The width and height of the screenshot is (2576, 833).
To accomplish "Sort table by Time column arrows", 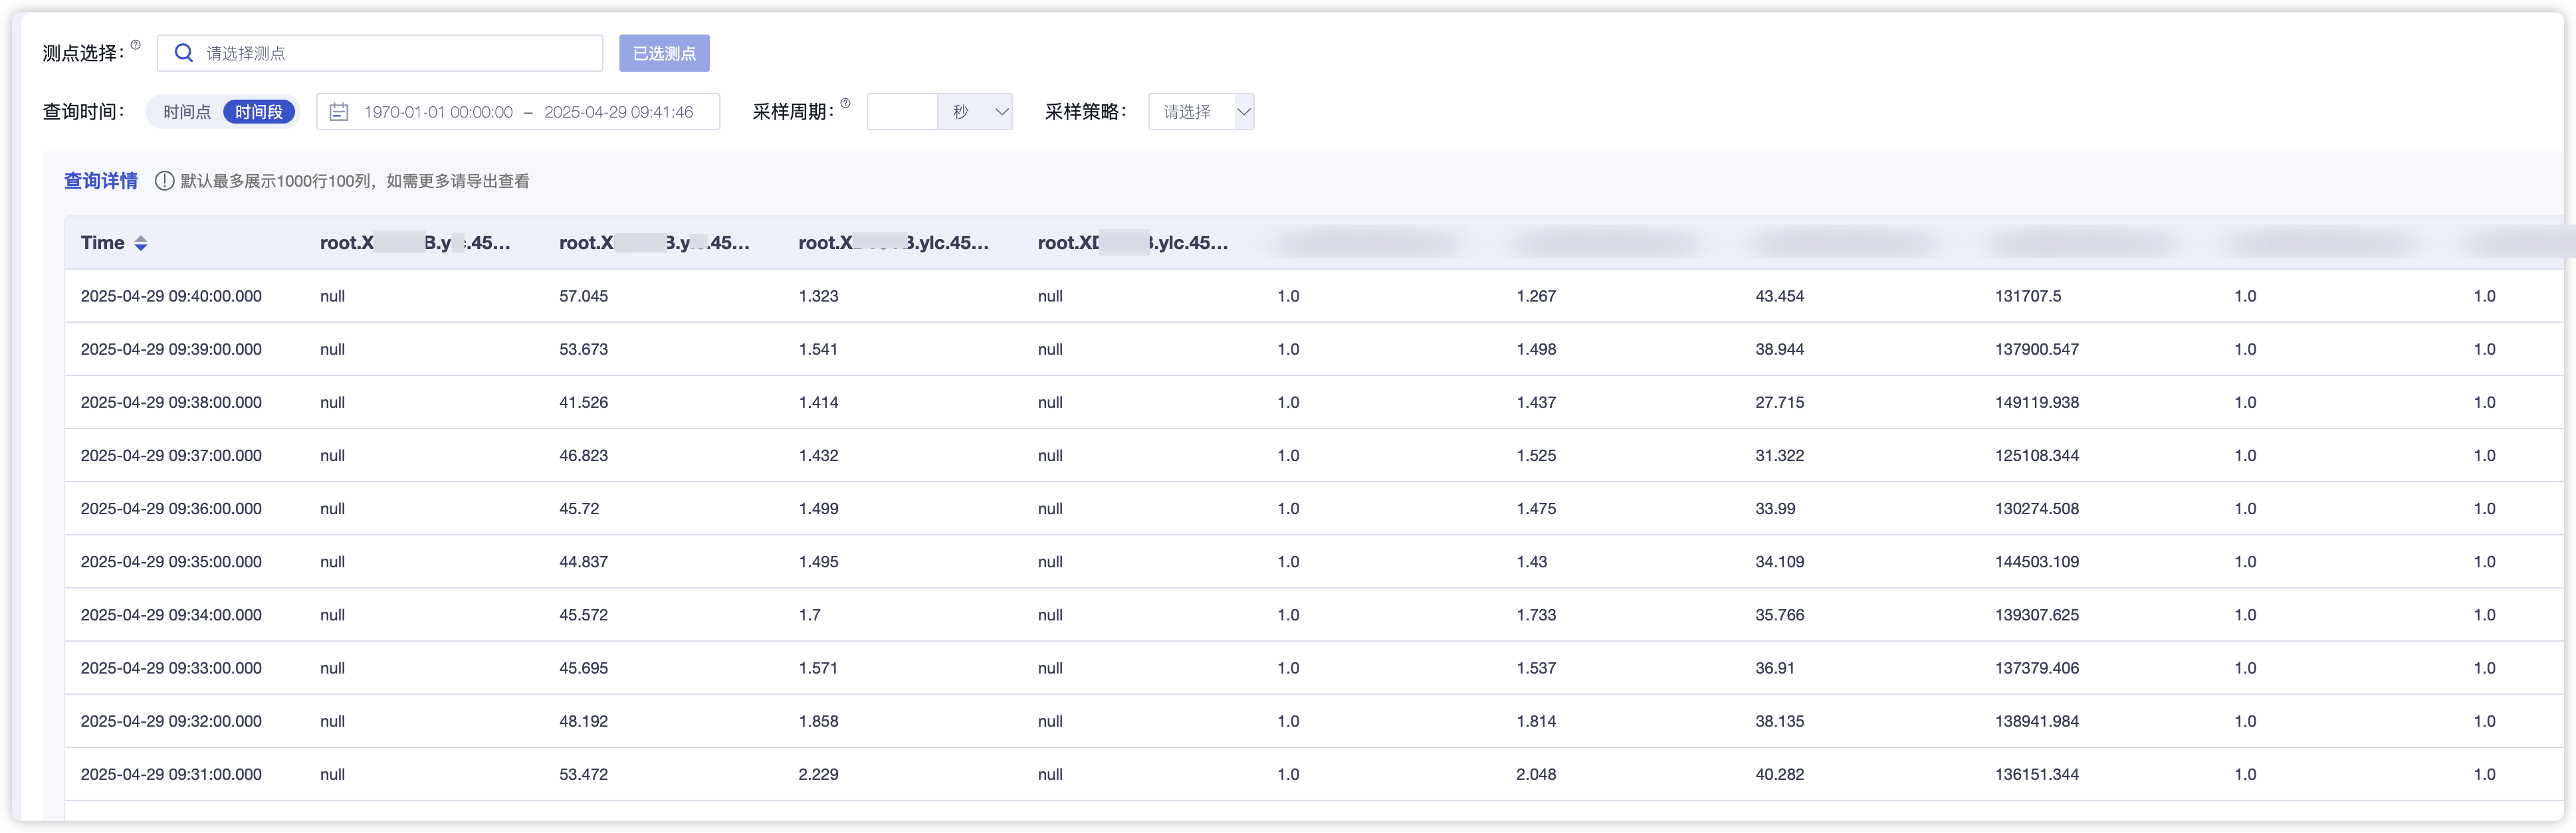I will click(141, 243).
